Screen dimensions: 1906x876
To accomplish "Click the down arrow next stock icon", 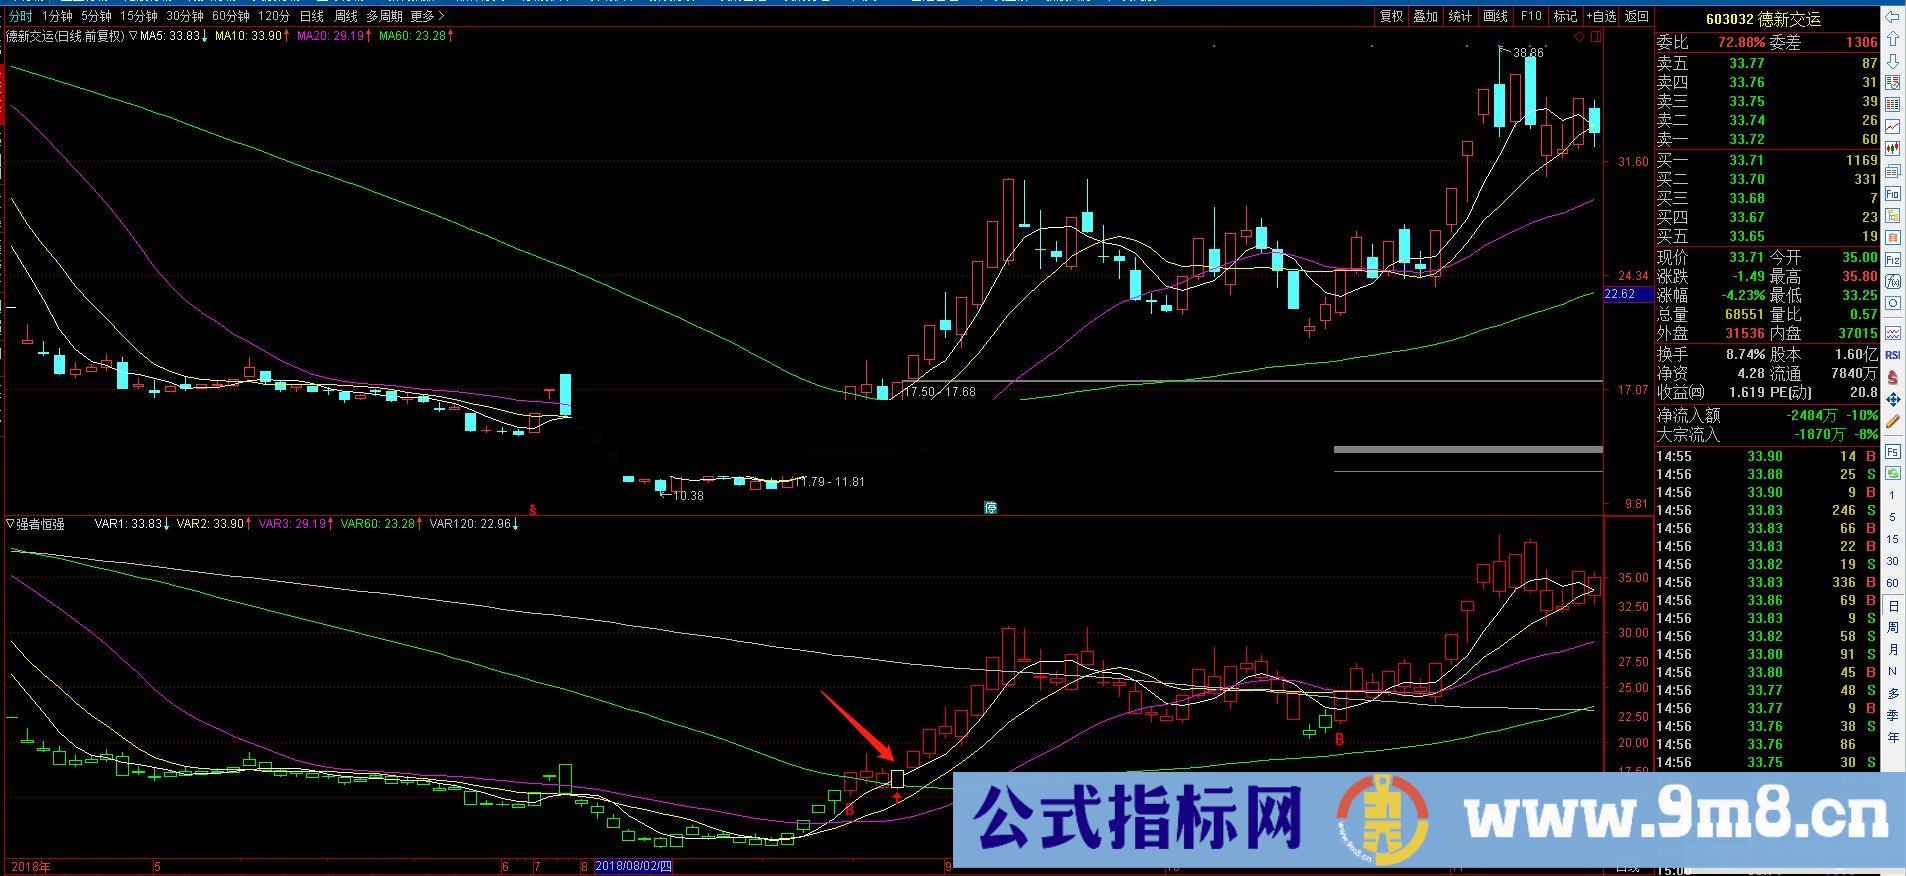I will point(1893,61).
